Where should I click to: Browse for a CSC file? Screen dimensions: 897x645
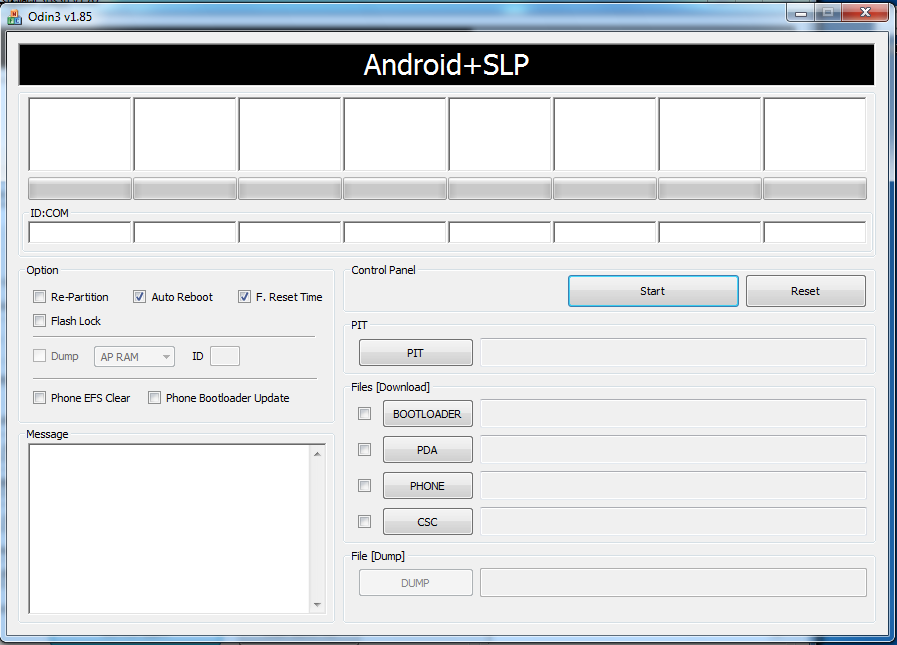(428, 521)
